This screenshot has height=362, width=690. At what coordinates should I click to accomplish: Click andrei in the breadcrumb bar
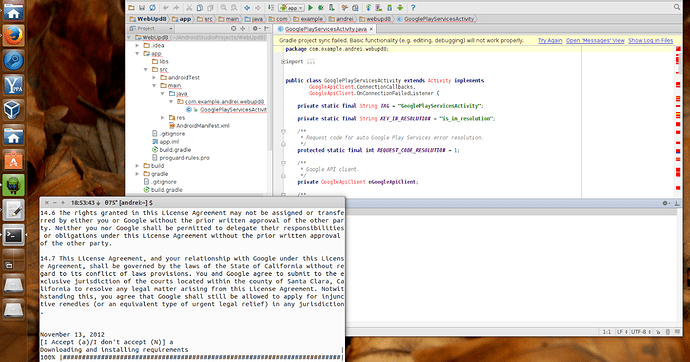point(341,19)
